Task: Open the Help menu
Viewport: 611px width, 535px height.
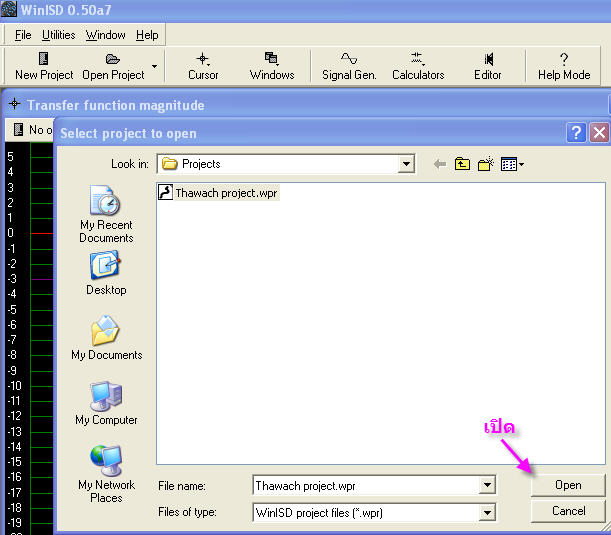Action: 147,35
